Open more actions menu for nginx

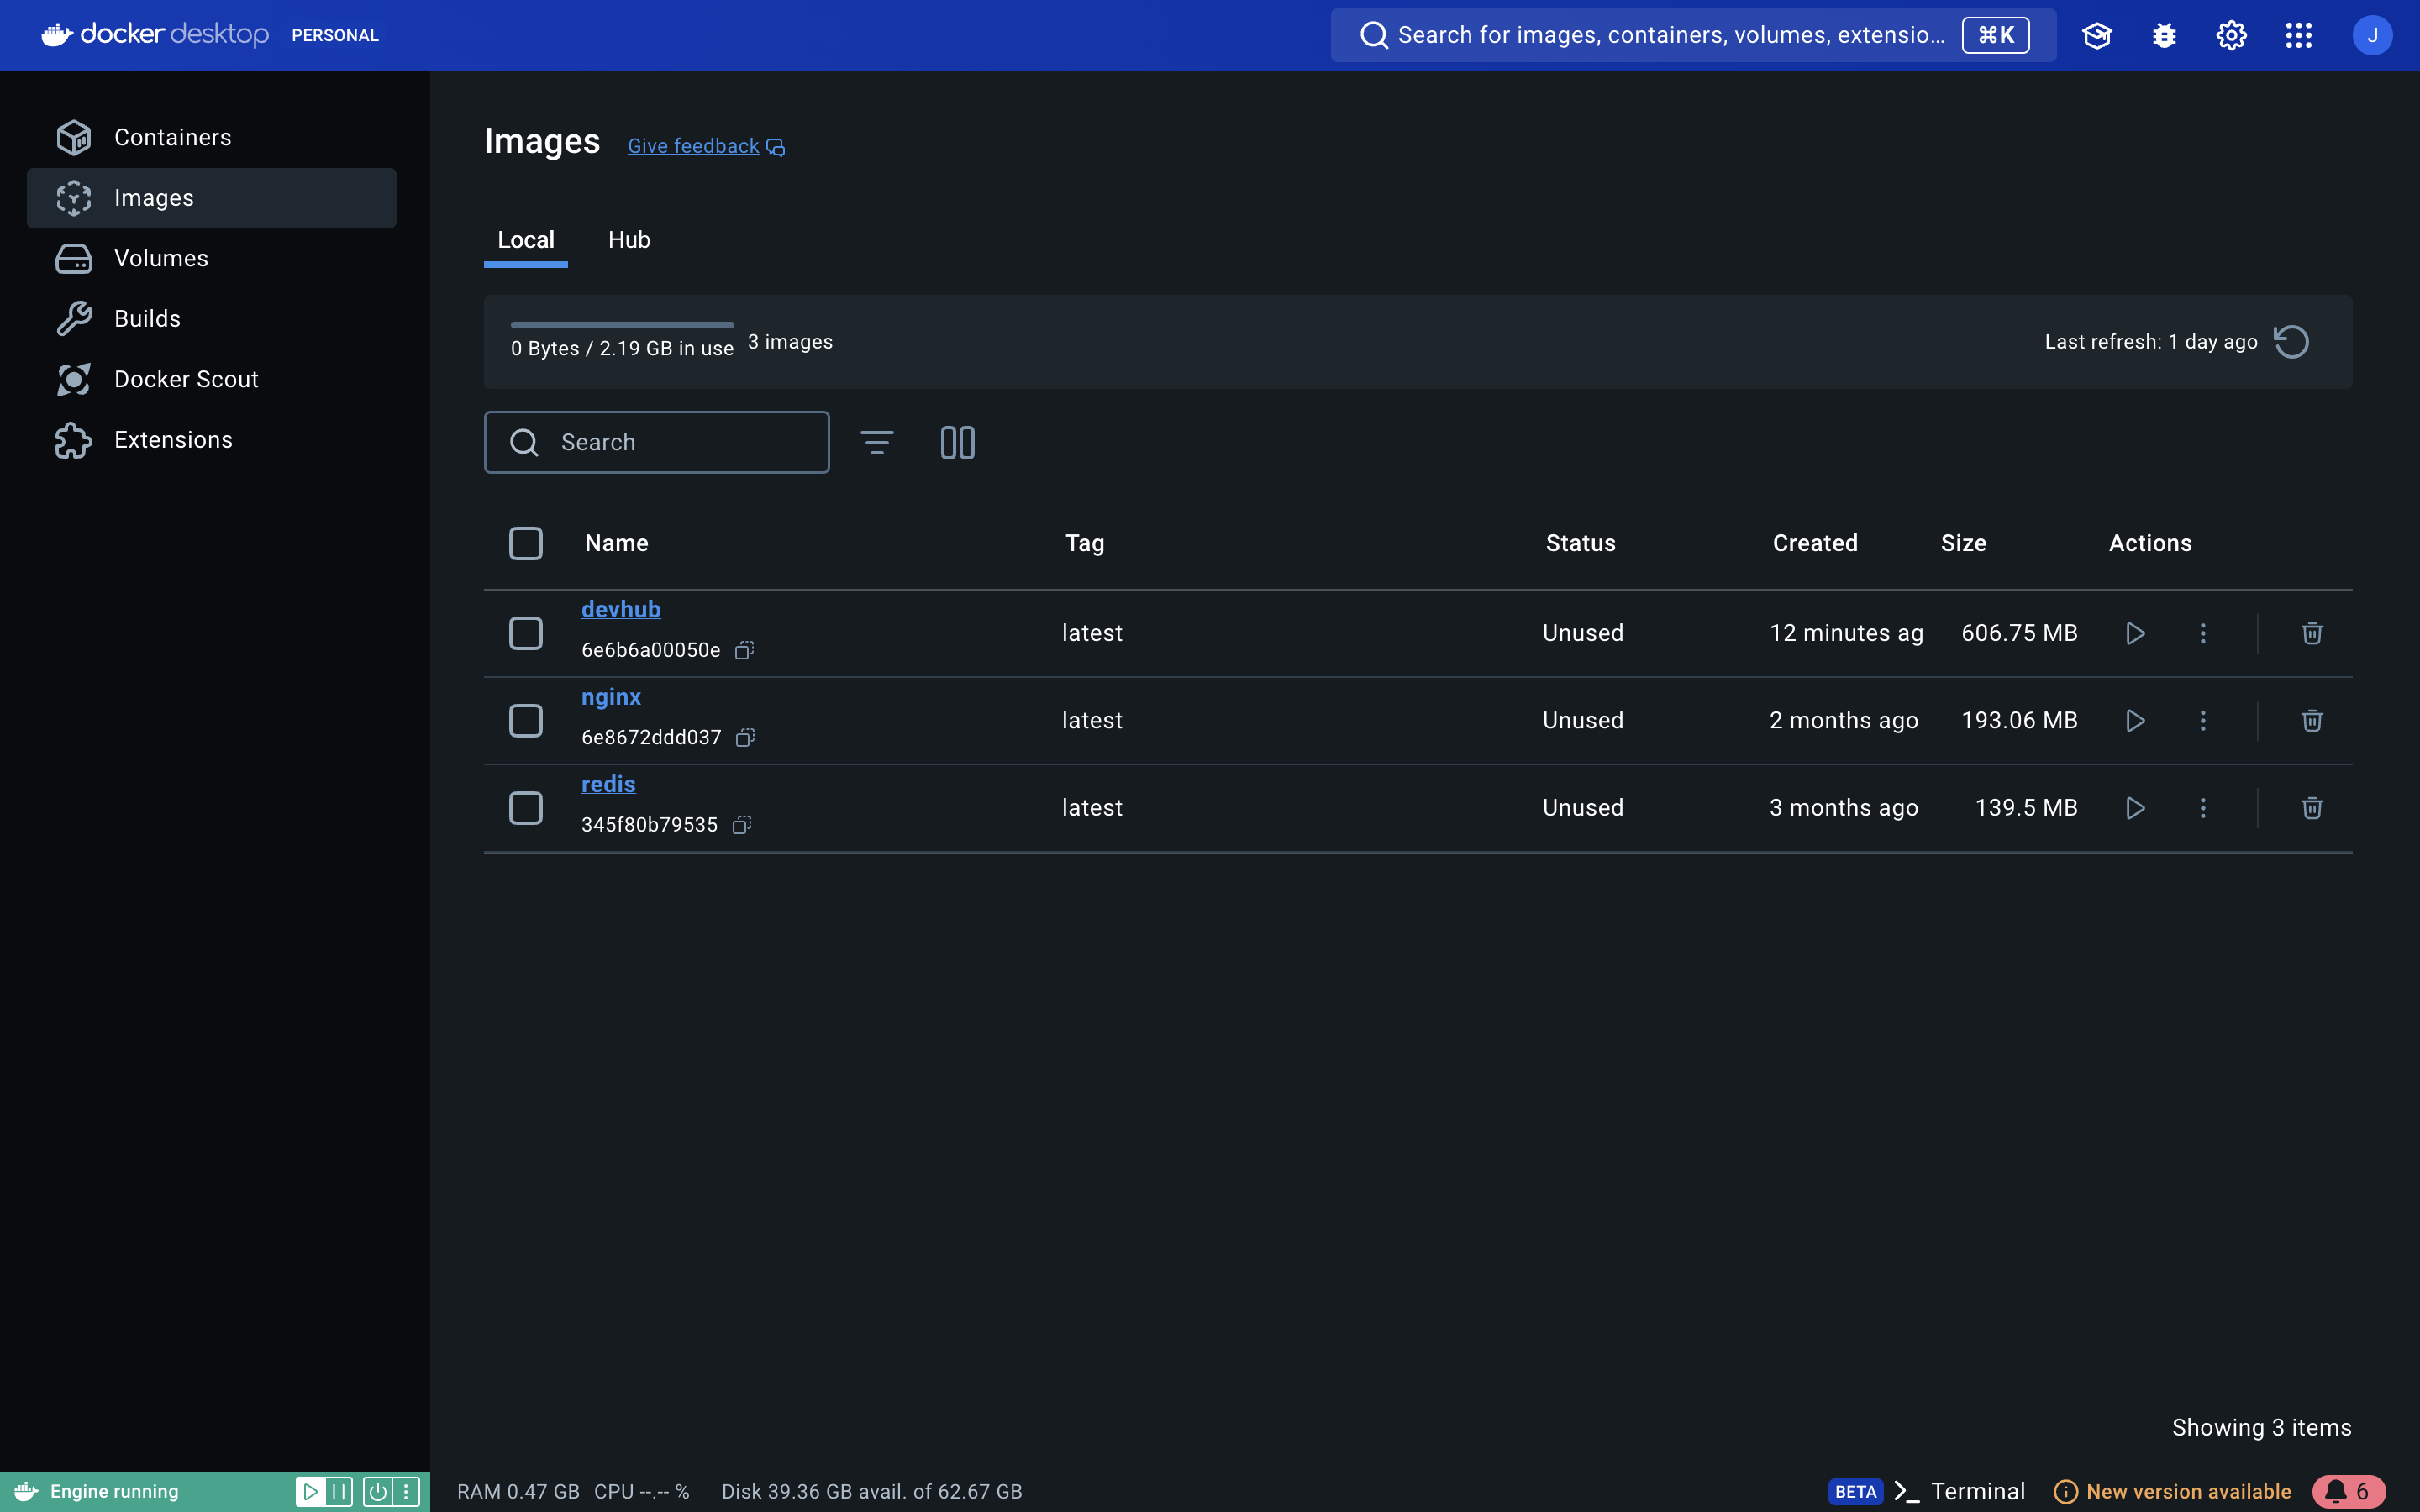[x=2202, y=721]
